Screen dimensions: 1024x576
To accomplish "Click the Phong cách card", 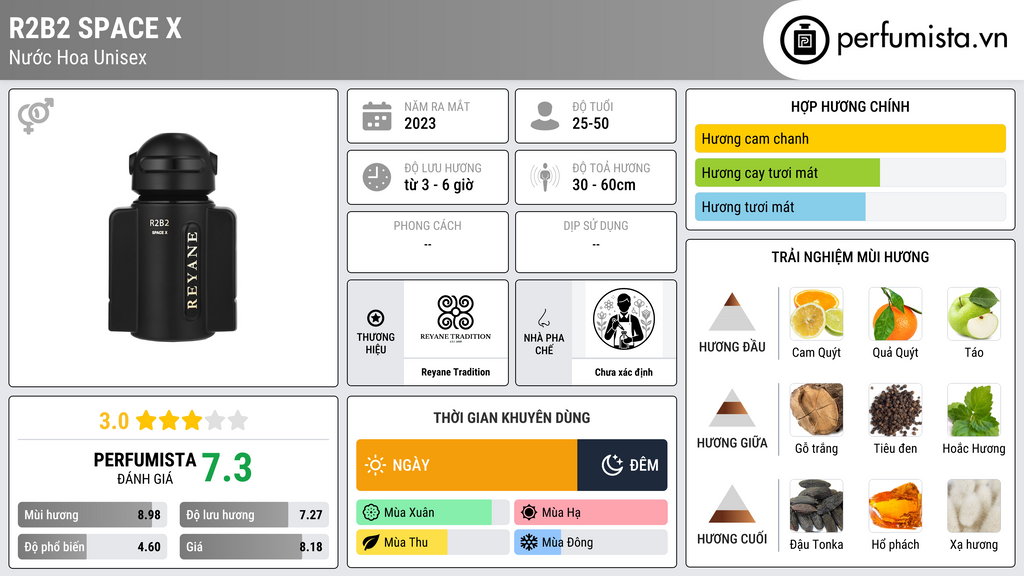I will click(428, 242).
